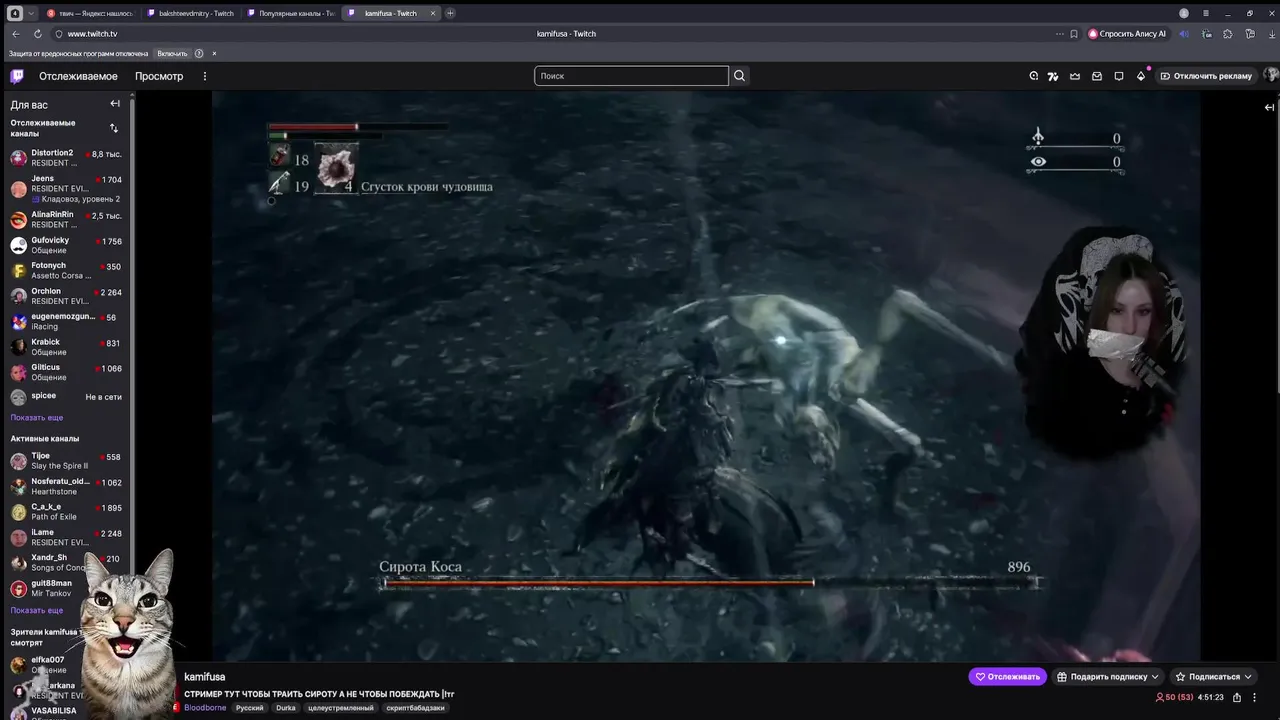1280x720 pixels.
Task: Open the address bar ellipsis menu
Action: (x=1060, y=34)
